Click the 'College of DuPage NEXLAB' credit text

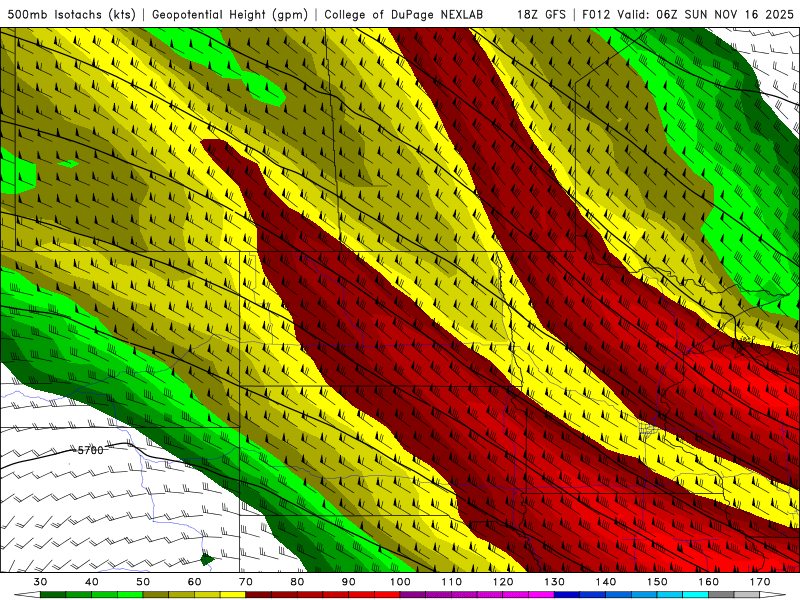[404, 14]
